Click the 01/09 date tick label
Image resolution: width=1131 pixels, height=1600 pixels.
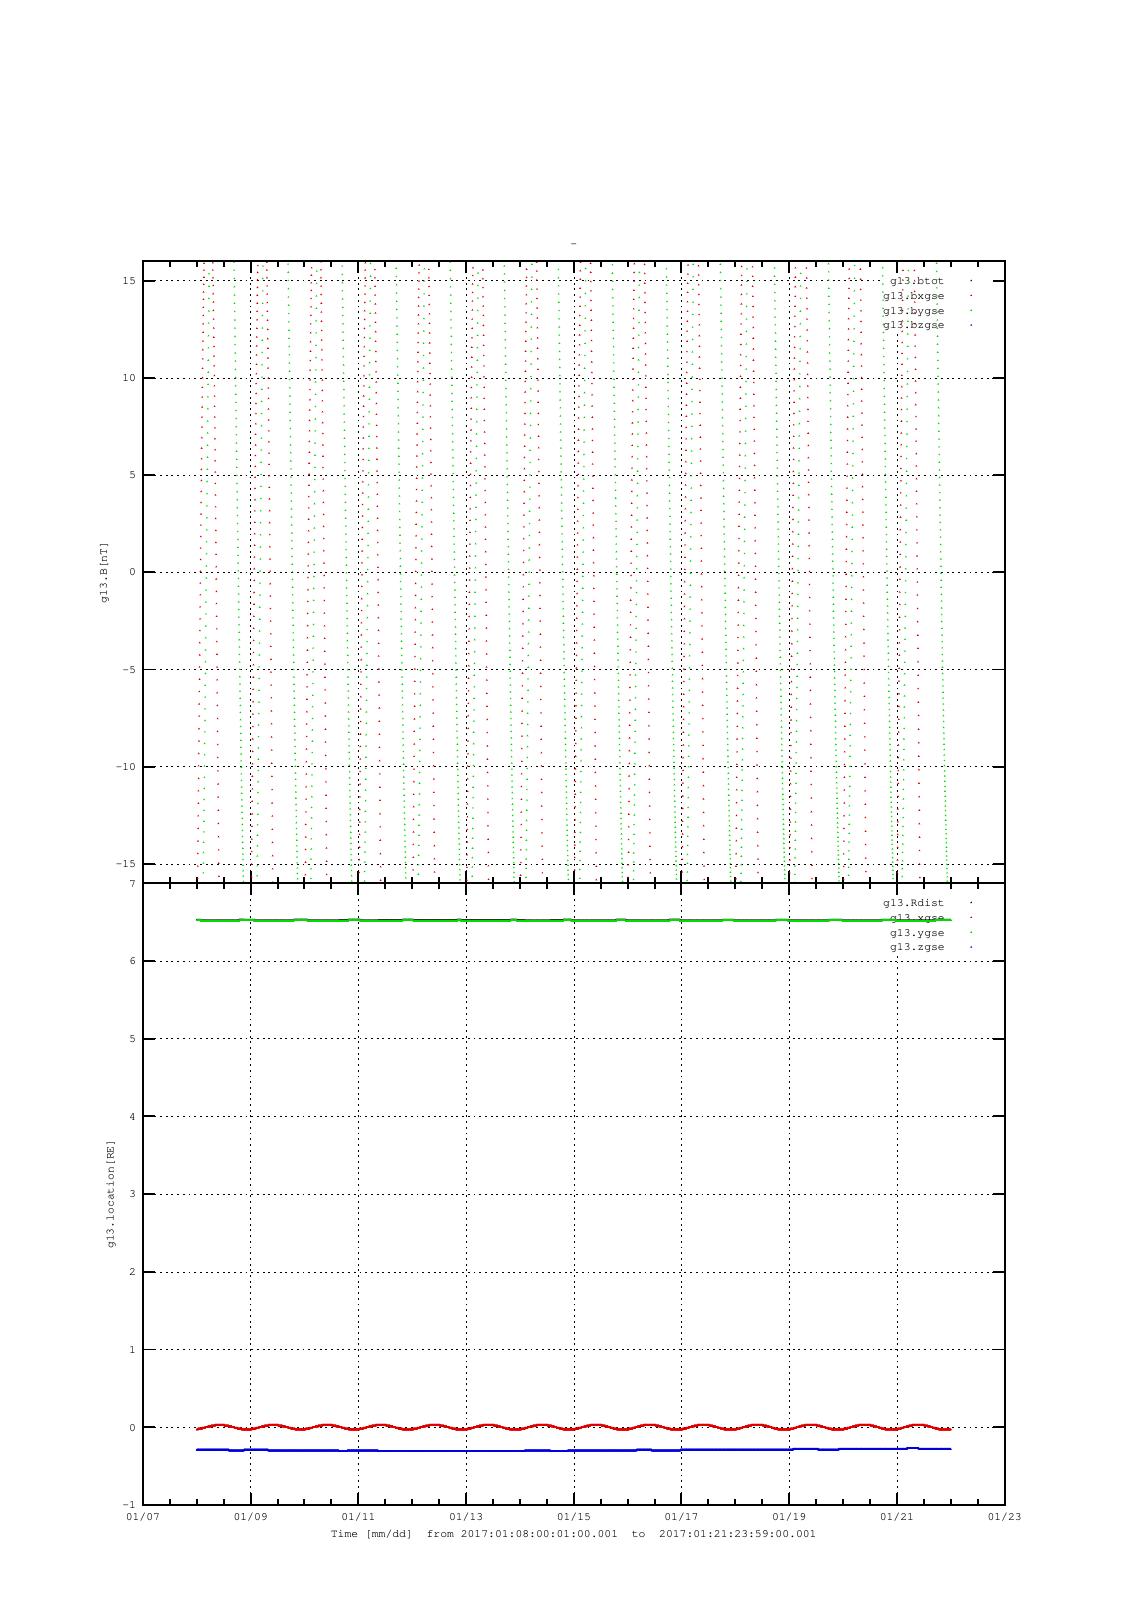(250, 1516)
